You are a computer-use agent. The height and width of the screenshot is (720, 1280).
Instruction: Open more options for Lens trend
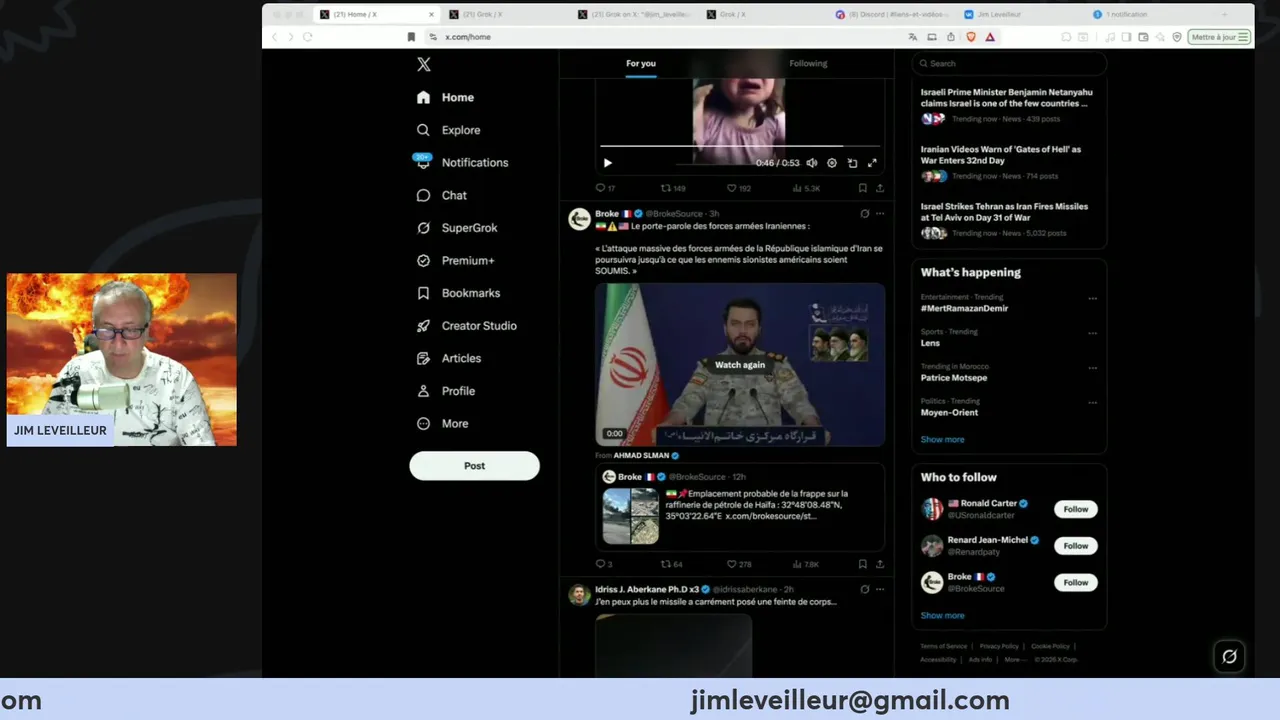[x=1092, y=333]
